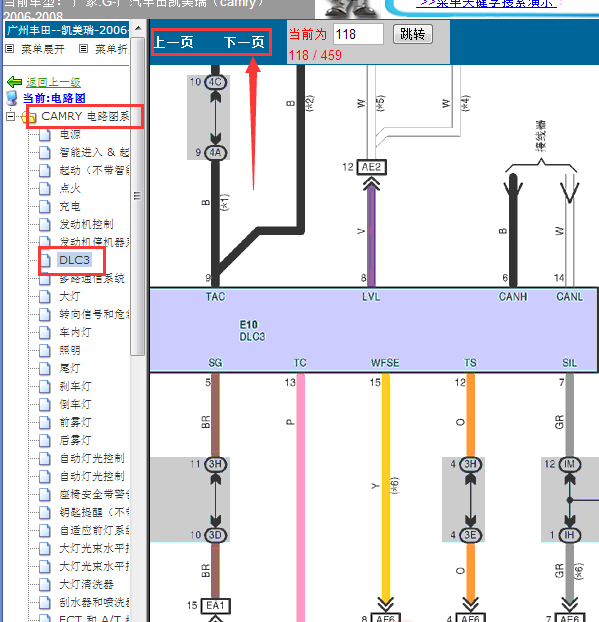The width and height of the screenshot is (599, 622).
Task: Click the 118 / 459 page counter
Action: pos(315,55)
